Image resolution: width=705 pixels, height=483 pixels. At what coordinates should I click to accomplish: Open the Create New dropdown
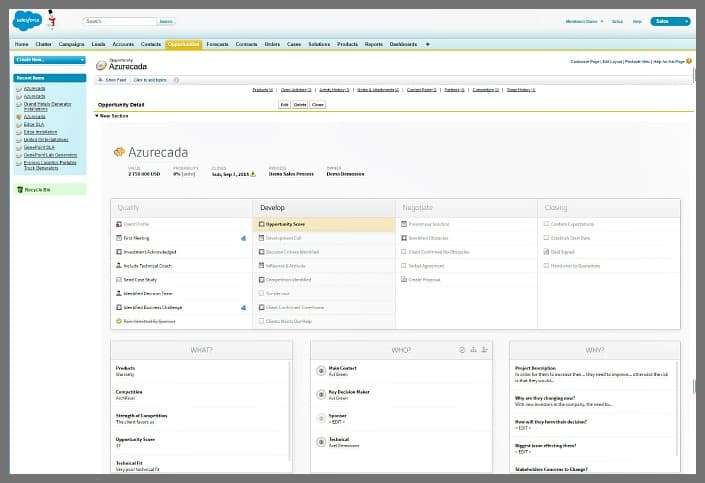tap(50, 60)
